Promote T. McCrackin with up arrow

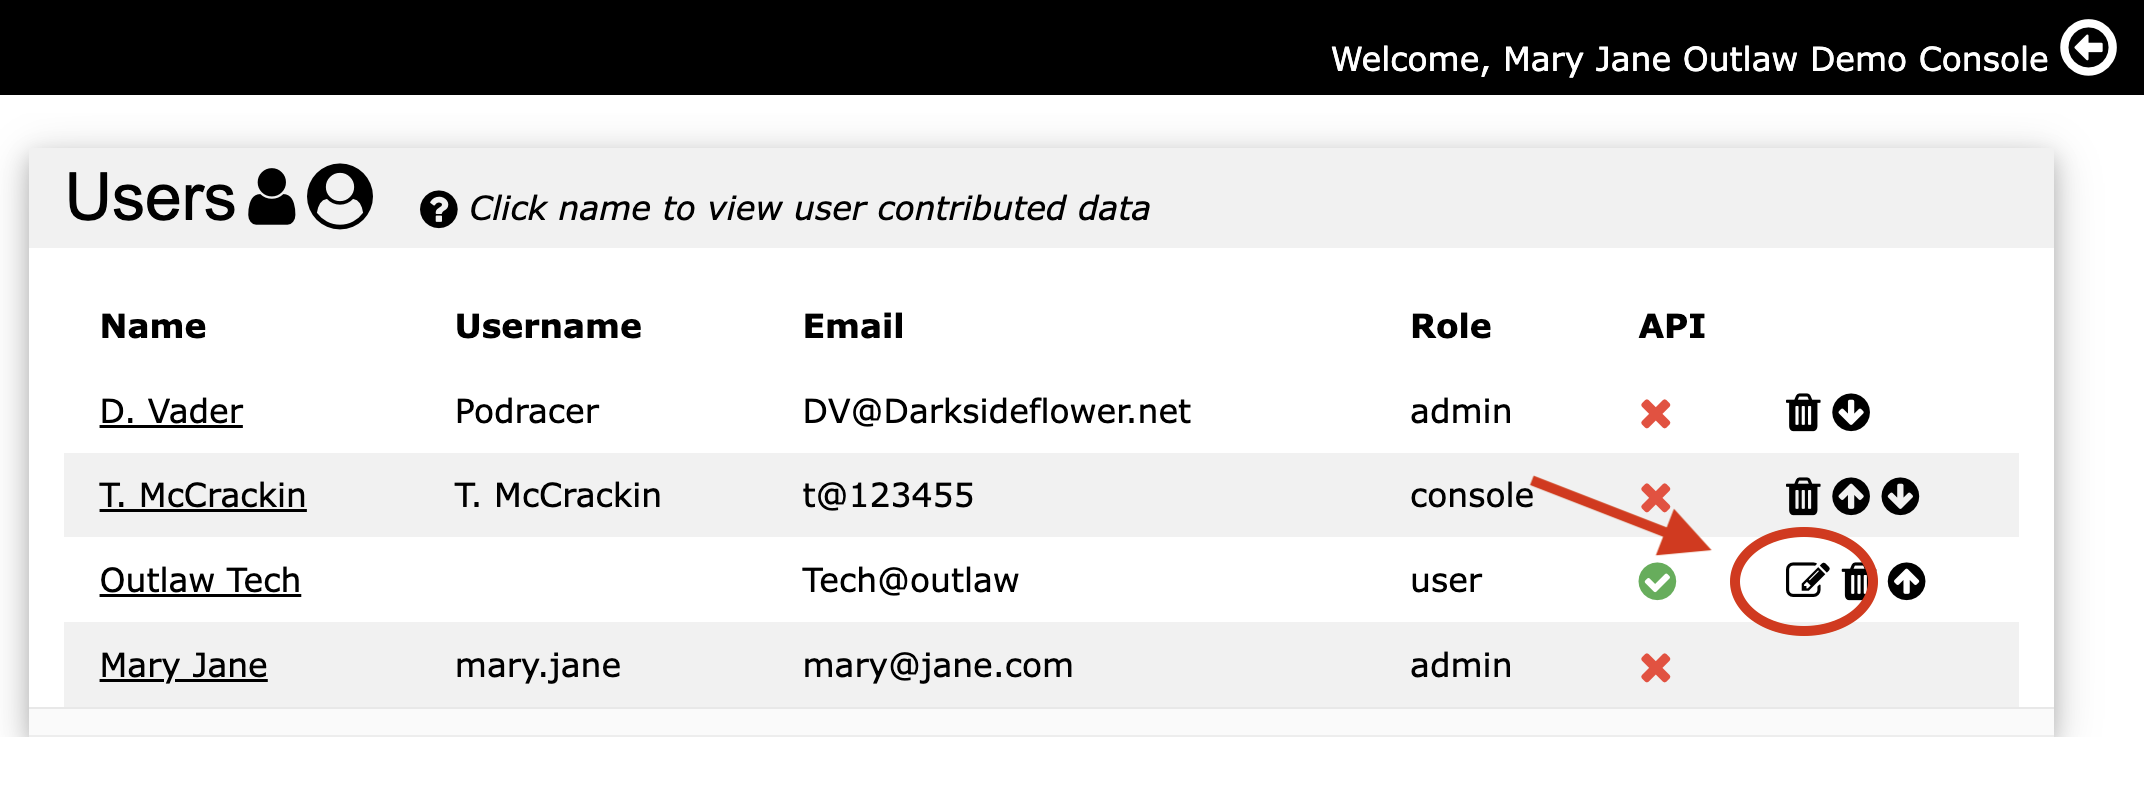[x=1851, y=496]
